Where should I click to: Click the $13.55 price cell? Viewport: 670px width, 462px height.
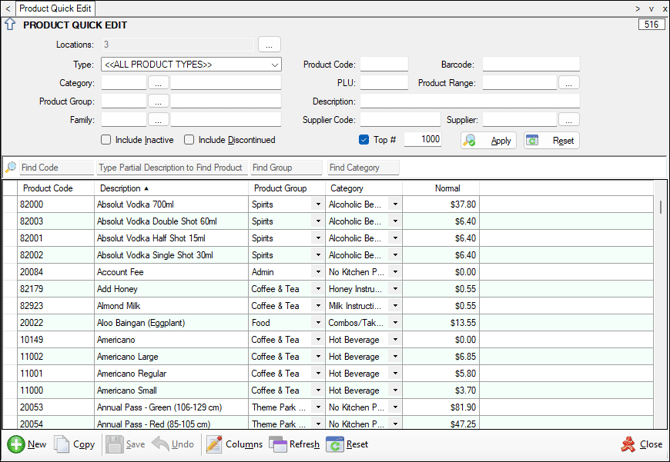(441, 323)
